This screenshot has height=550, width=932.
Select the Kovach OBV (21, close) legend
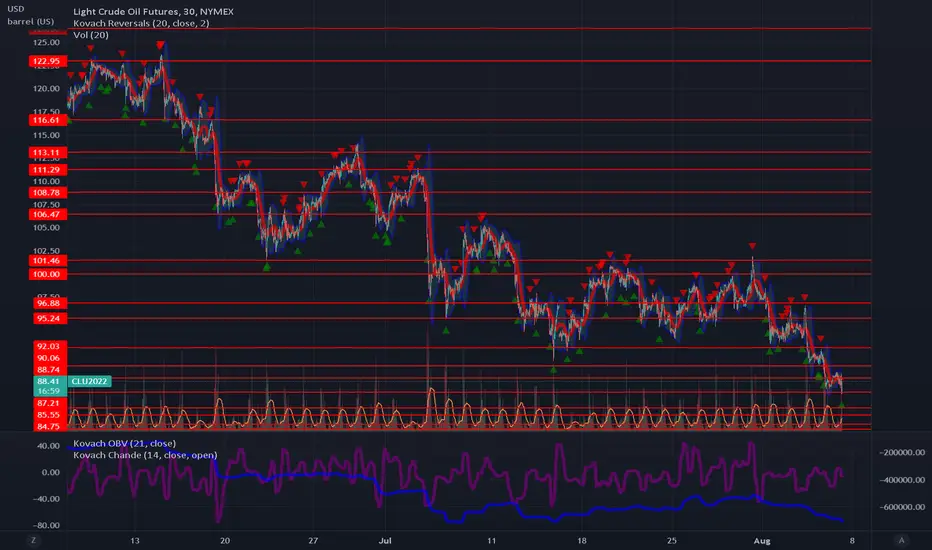point(124,443)
